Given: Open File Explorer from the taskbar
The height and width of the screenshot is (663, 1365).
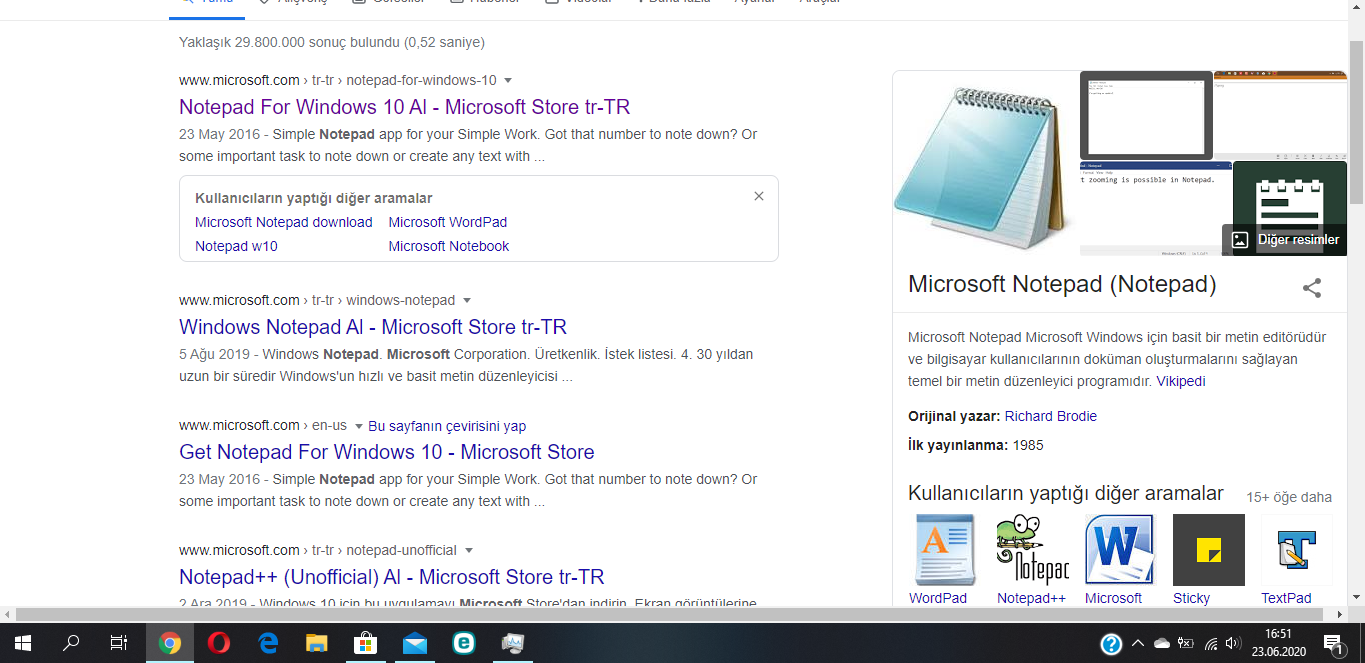Looking at the screenshot, I should tap(317, 643).
